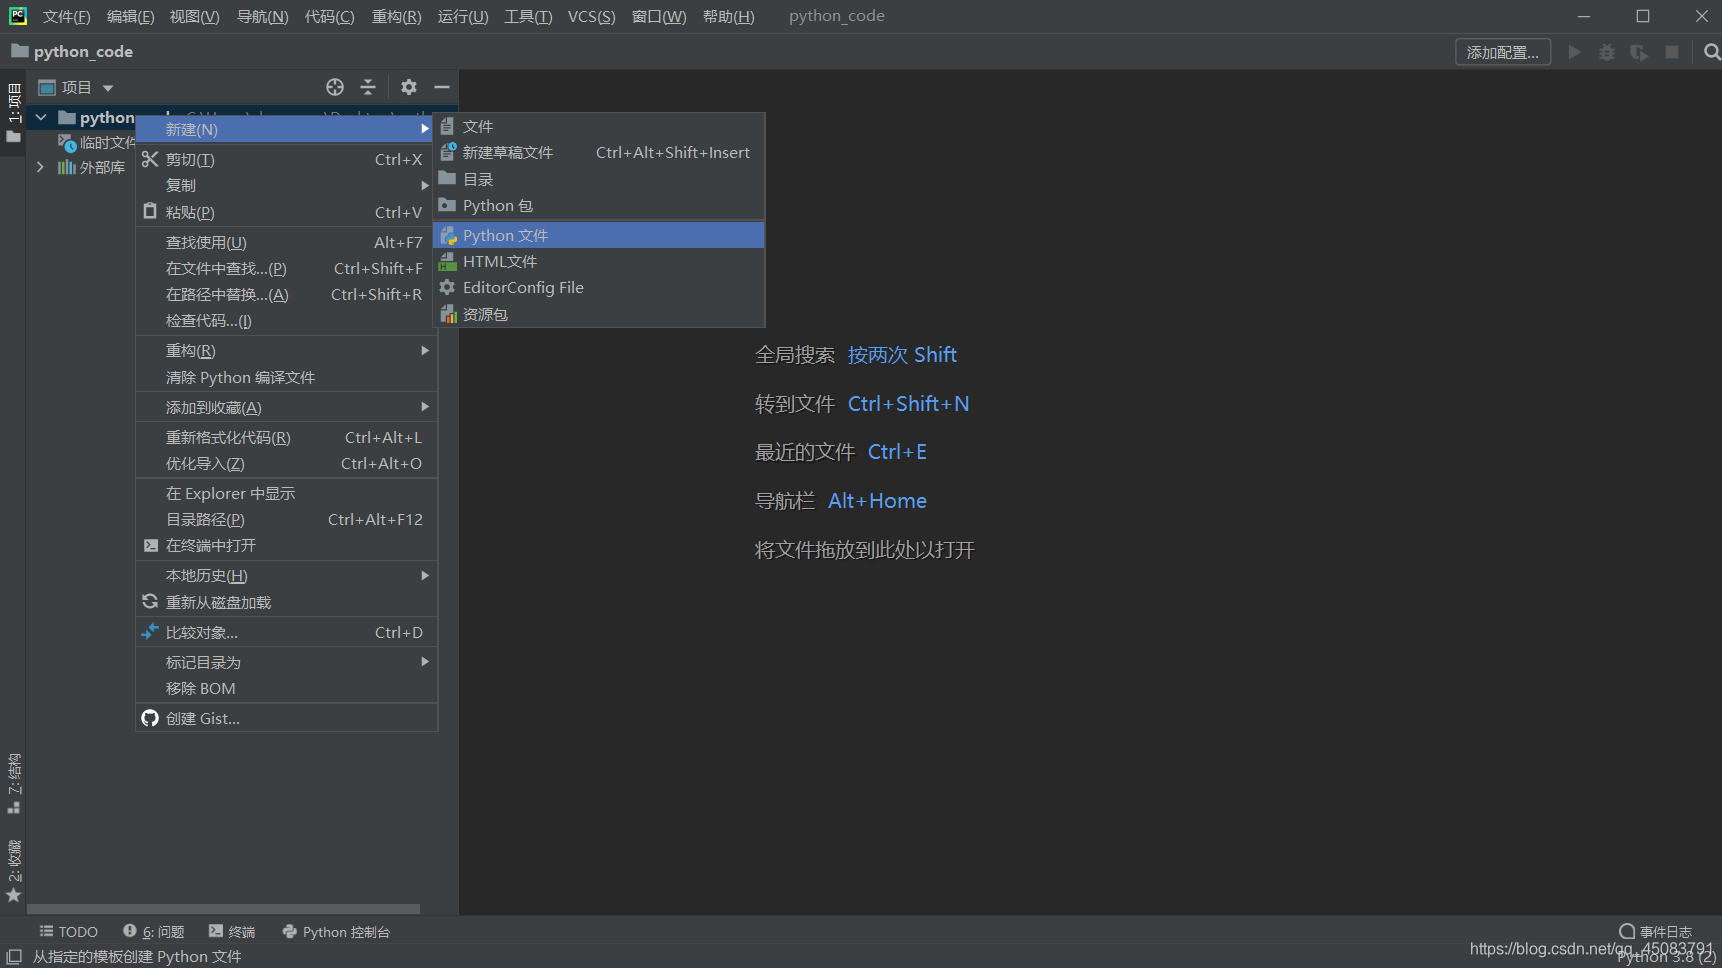This screenshot has height=968, width=1722.
Task: Expand the 复制 submenu
Action: point(287,185)
